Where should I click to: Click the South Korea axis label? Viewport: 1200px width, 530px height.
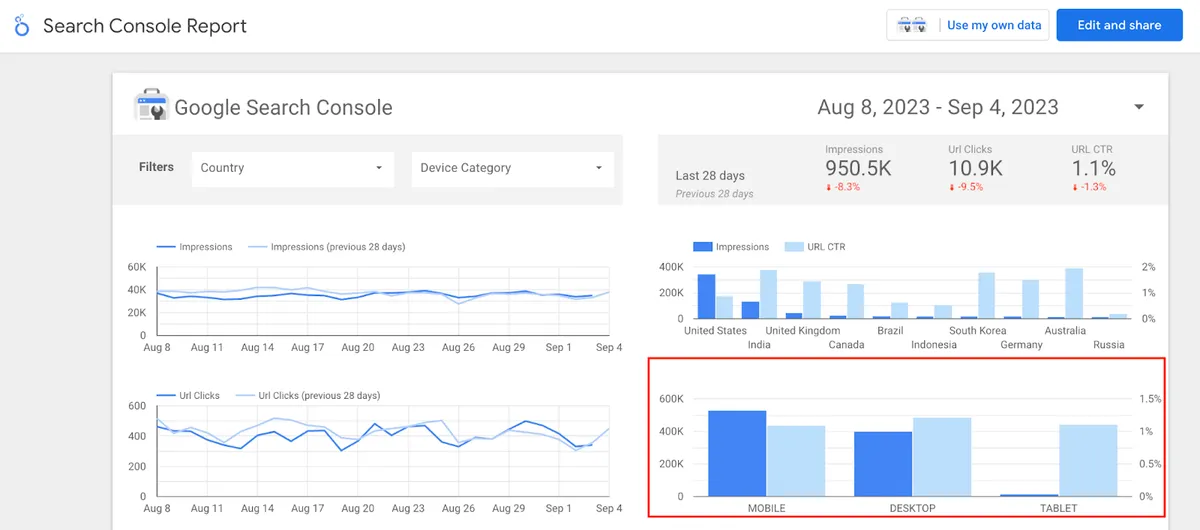click(x=978, y=331)
